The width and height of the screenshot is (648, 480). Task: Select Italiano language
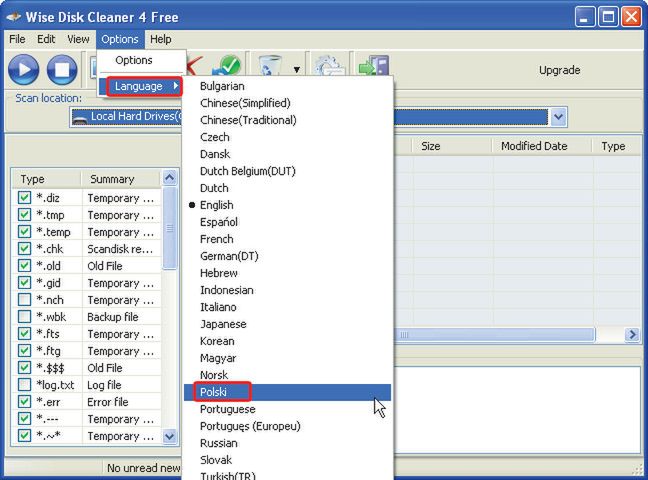tap(287, 307)
